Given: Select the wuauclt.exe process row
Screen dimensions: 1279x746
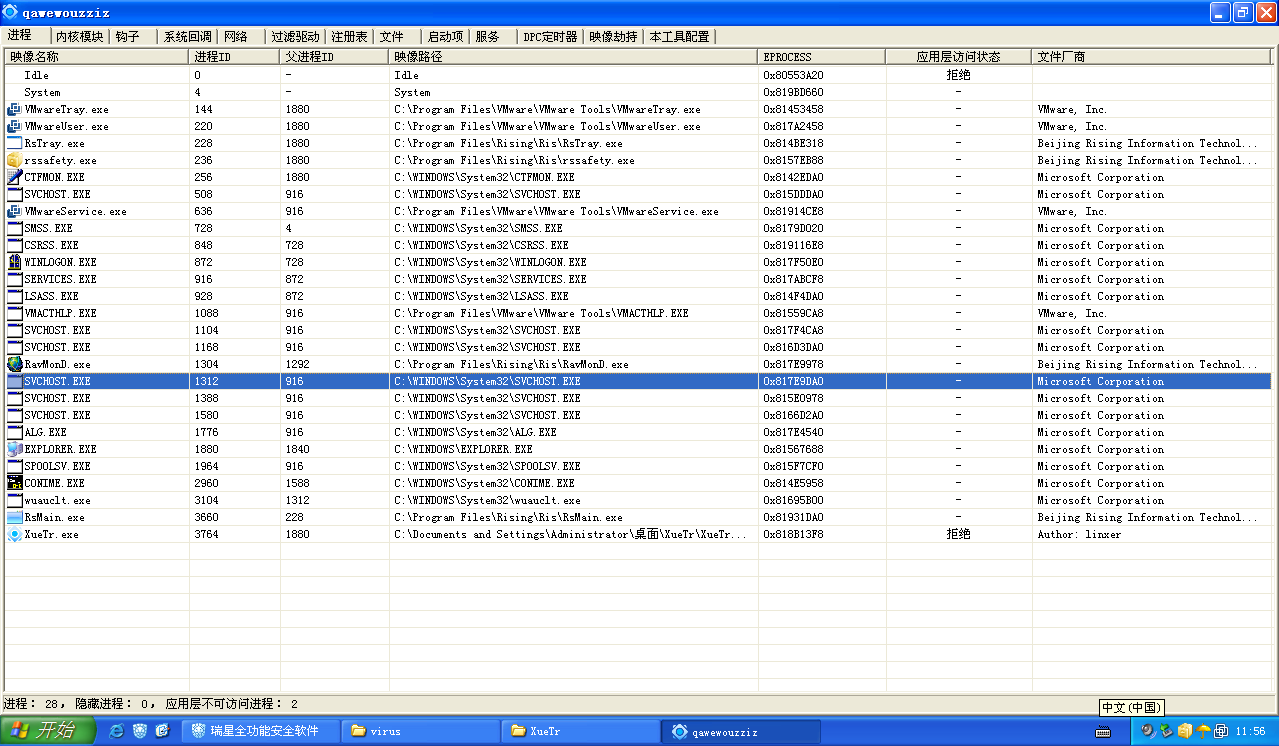Looking at the screenshot, I should (638, 500).
